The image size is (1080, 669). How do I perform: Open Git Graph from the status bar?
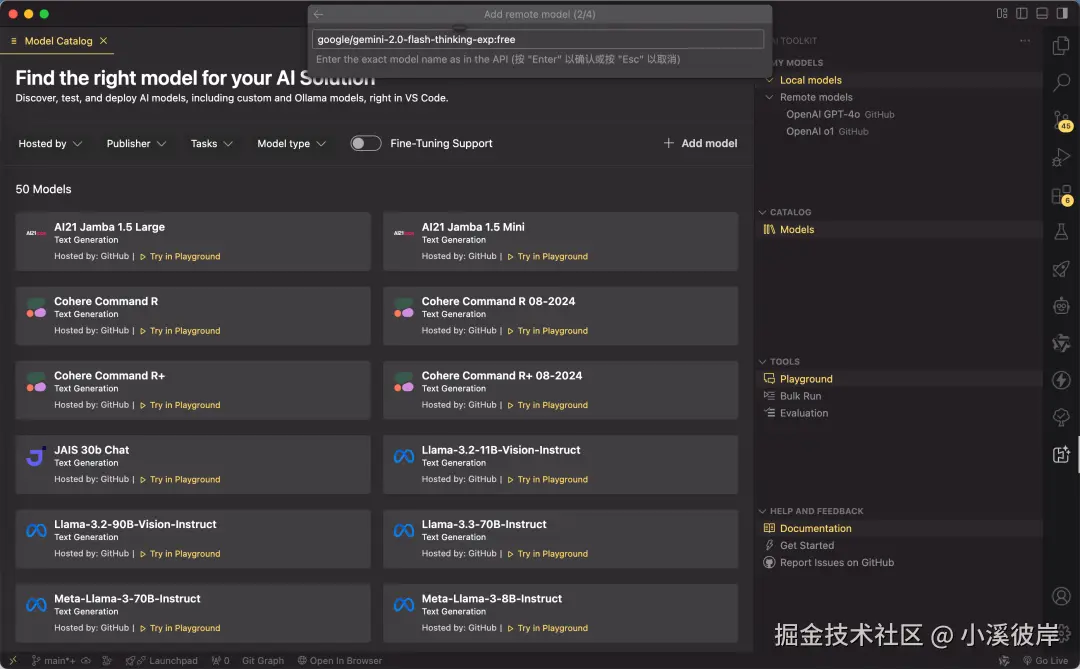tap(262, 661)
